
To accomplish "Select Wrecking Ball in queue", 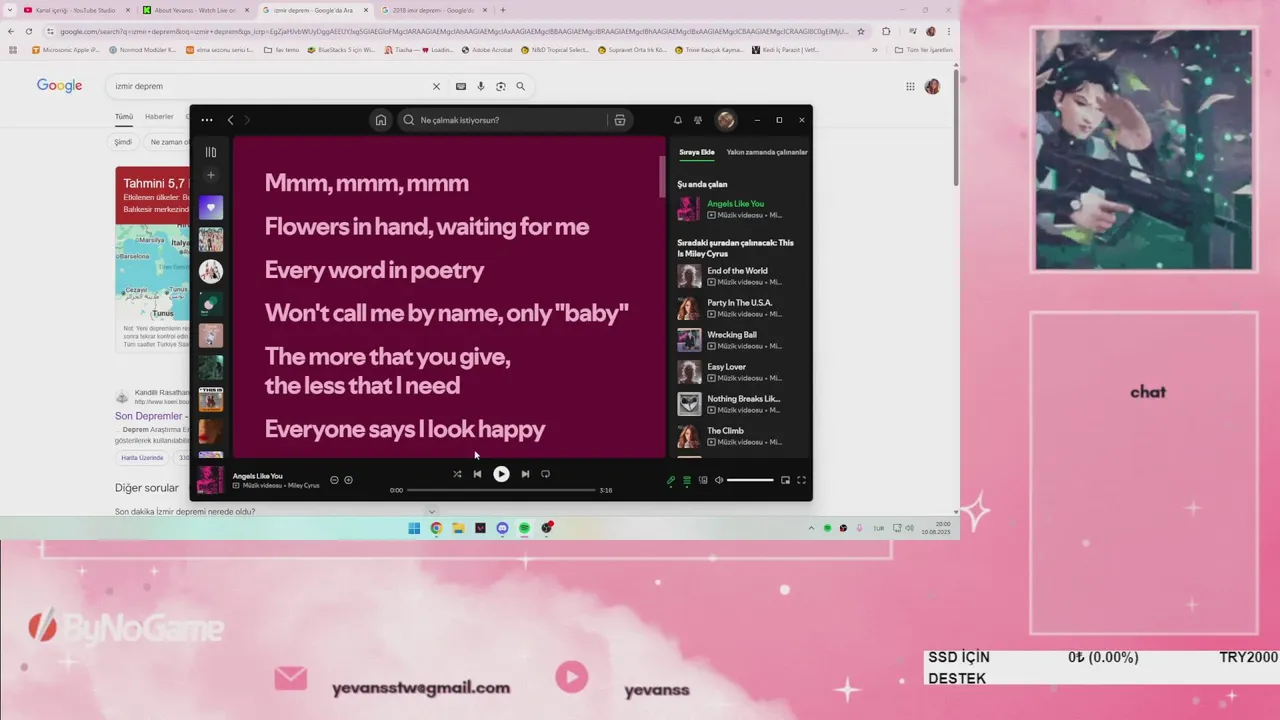I will 738,340.
